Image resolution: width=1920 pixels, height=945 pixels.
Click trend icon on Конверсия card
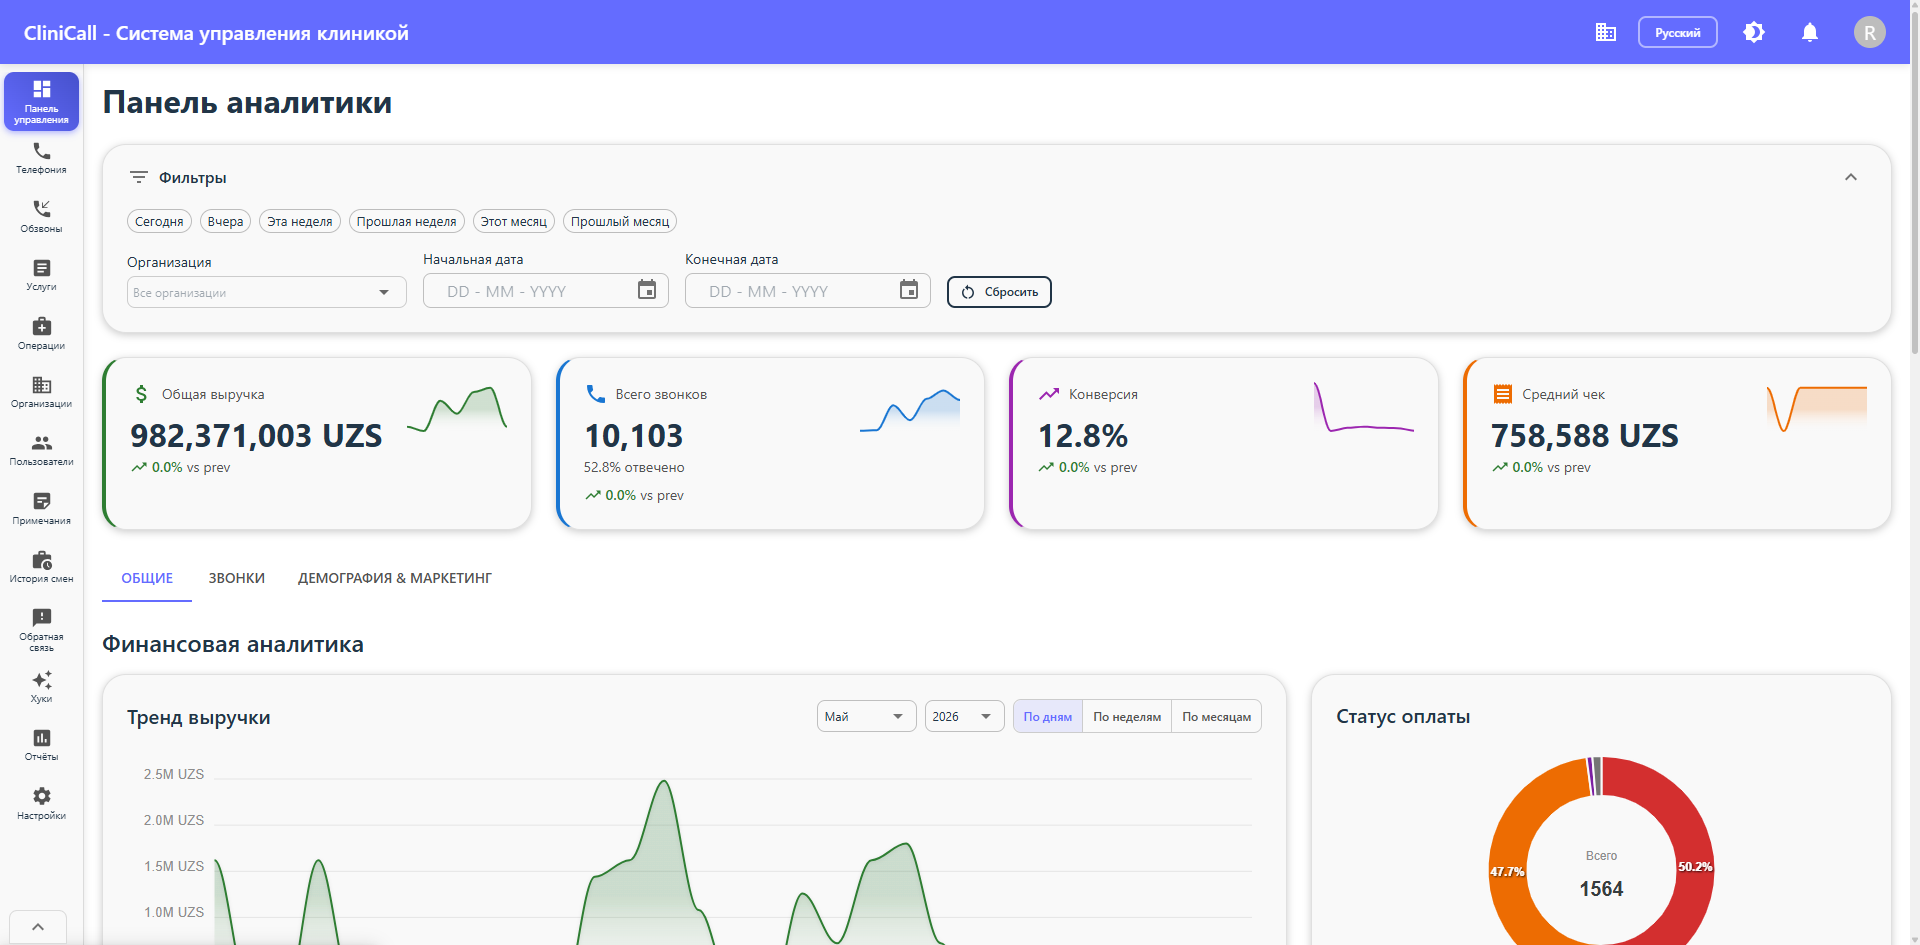point(1049,394)
